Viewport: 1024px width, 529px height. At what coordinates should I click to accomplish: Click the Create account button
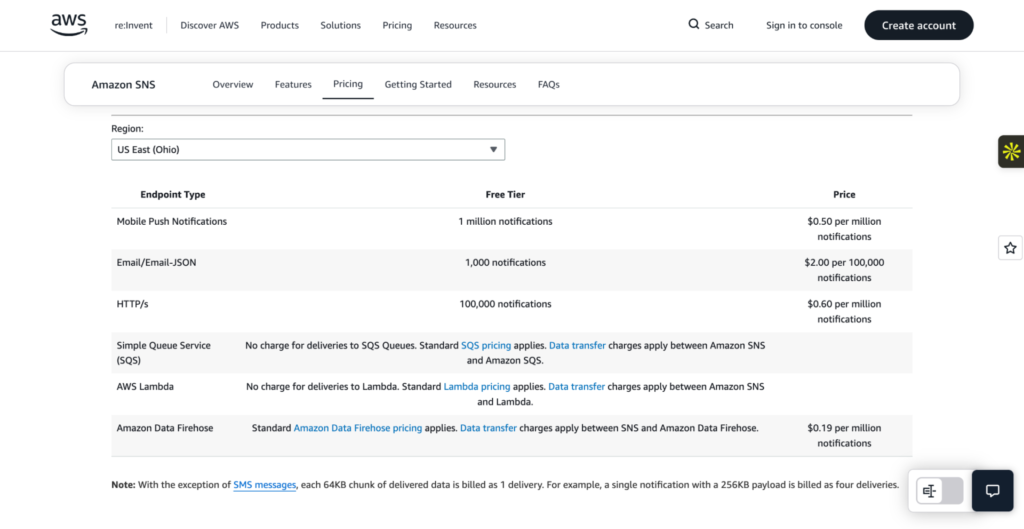coord(918,25)
